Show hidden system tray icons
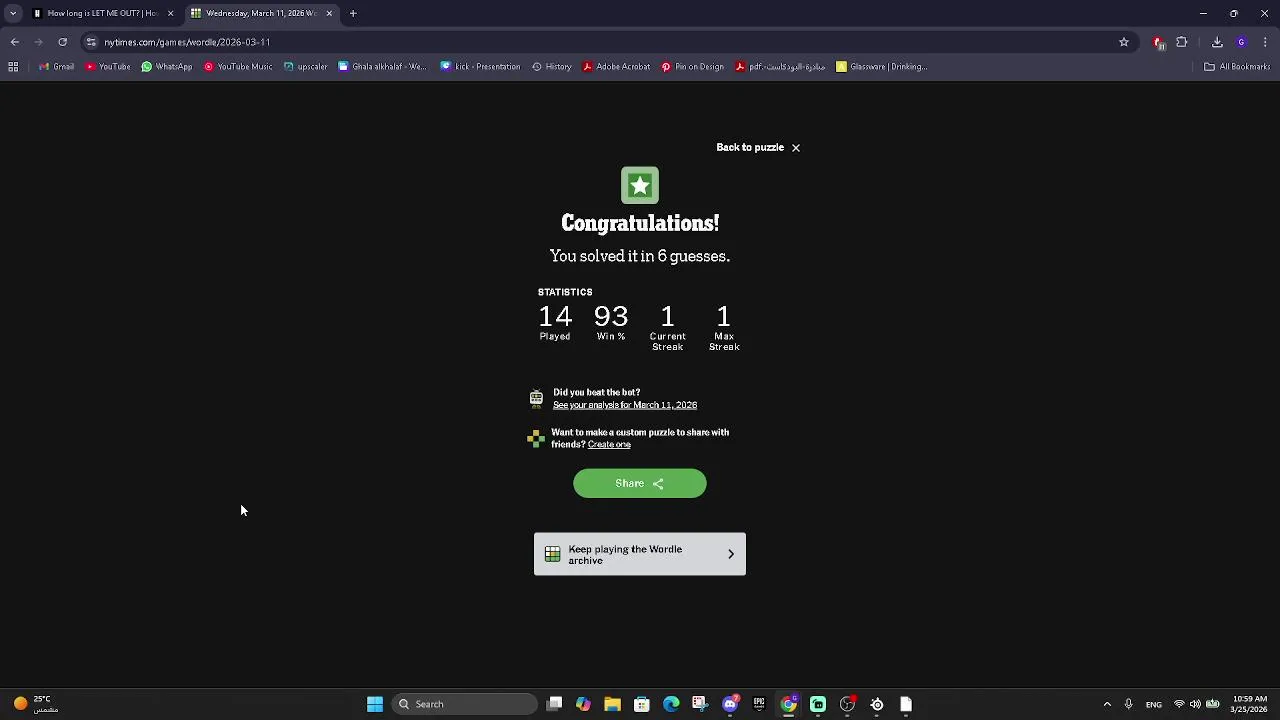Image resolution: width=1280 pixels, height=720 pixels. [x=1107, y=705]
